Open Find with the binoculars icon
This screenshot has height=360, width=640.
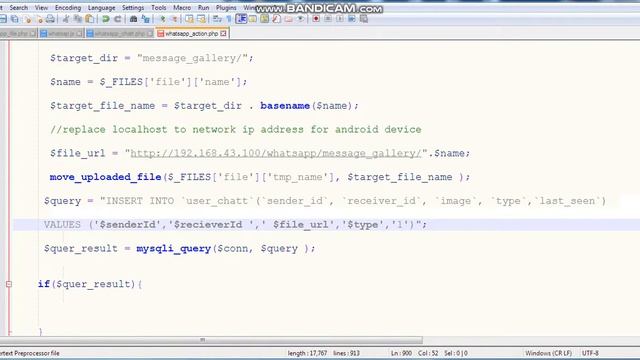click(x=133, y=19)
